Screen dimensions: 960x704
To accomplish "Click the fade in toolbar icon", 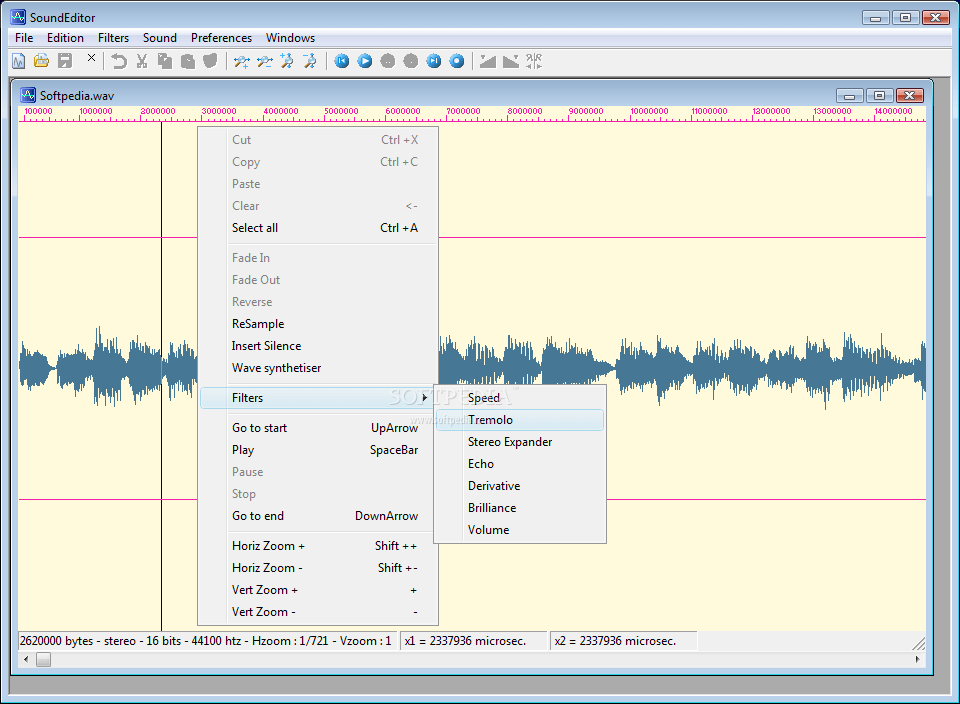I will pyautogui.click(x=487, y=61).
